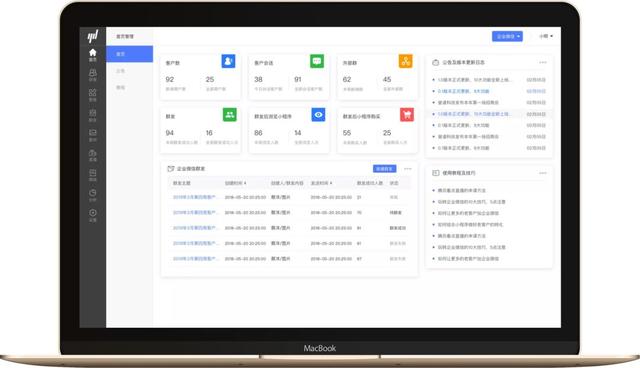The height and width of the screenshot is (368, 640).
Task: Open ellipsis menu of the tutorials panel
Action: pyautogui.click(x=542, y=173)
